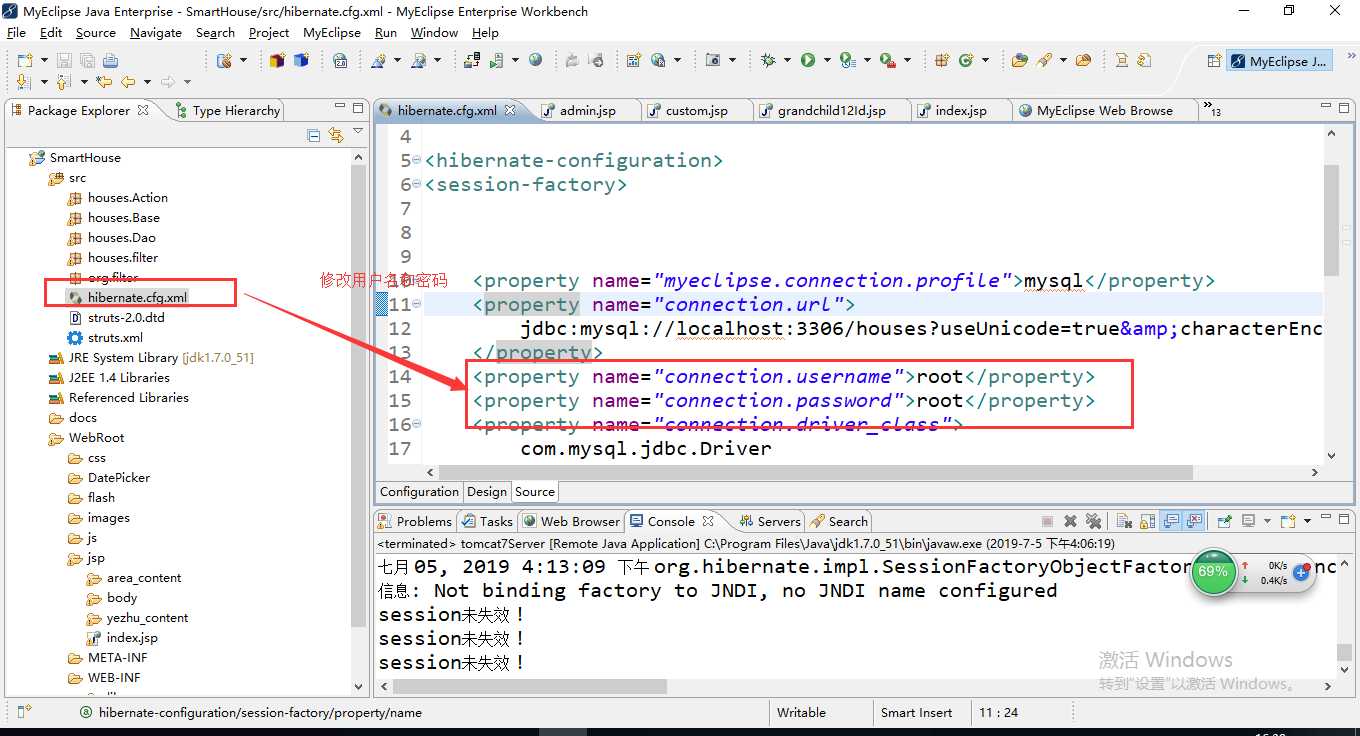
Task: Click the Remove Launch icon in Console
Action: 1070,521
